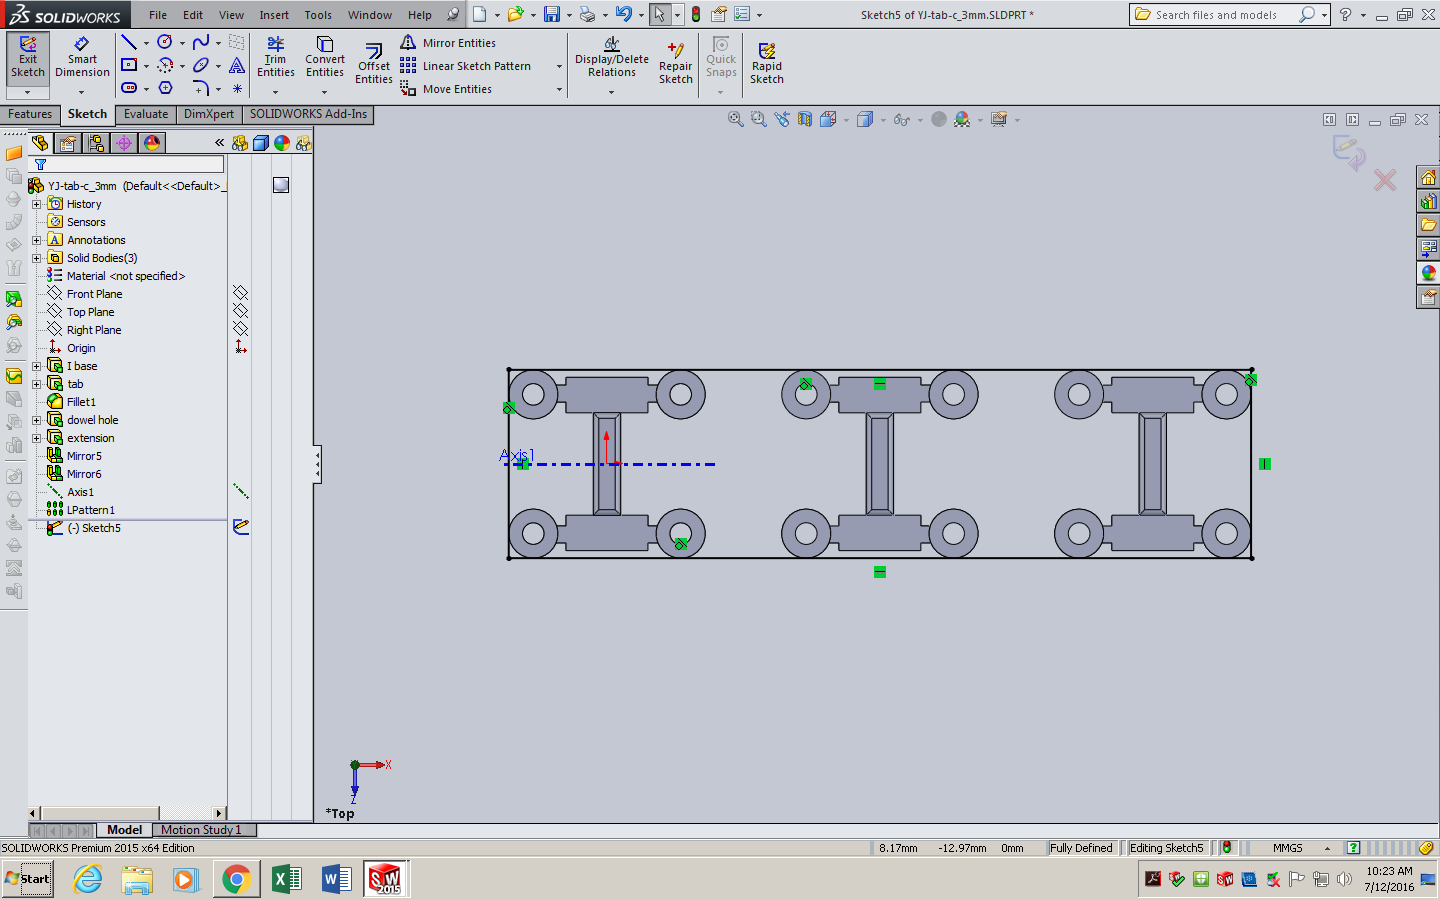Viewport: 1440px width, 900px height.
Task: Toggle Hide/Show Items in view toolbar
Action: [x=903, y=118]
